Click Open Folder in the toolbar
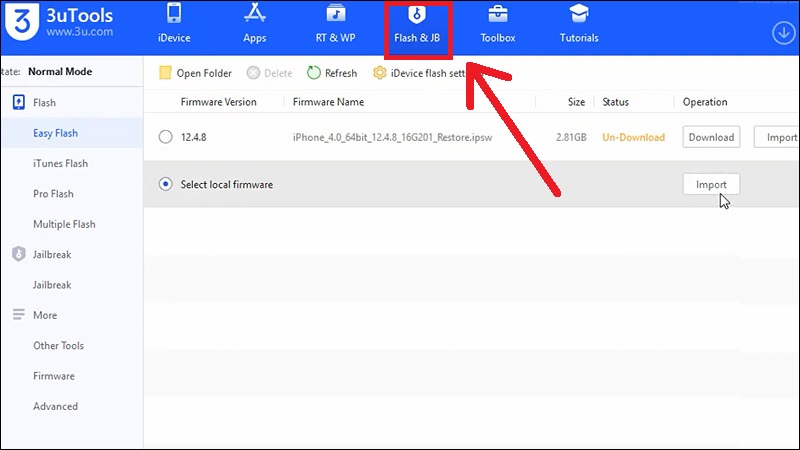 [x=196, y=73]
